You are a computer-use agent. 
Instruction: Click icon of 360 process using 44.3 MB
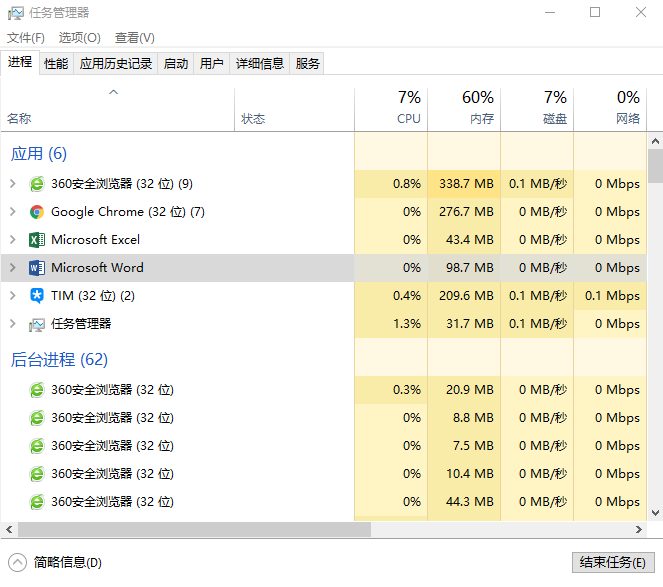click(x=37, y=502)
